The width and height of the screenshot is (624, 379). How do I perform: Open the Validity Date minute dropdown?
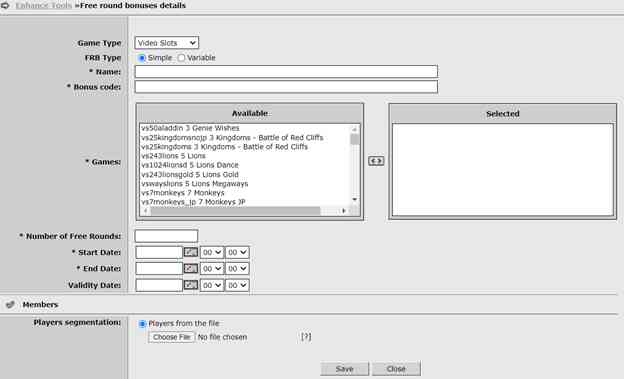(x=237, y=285)
